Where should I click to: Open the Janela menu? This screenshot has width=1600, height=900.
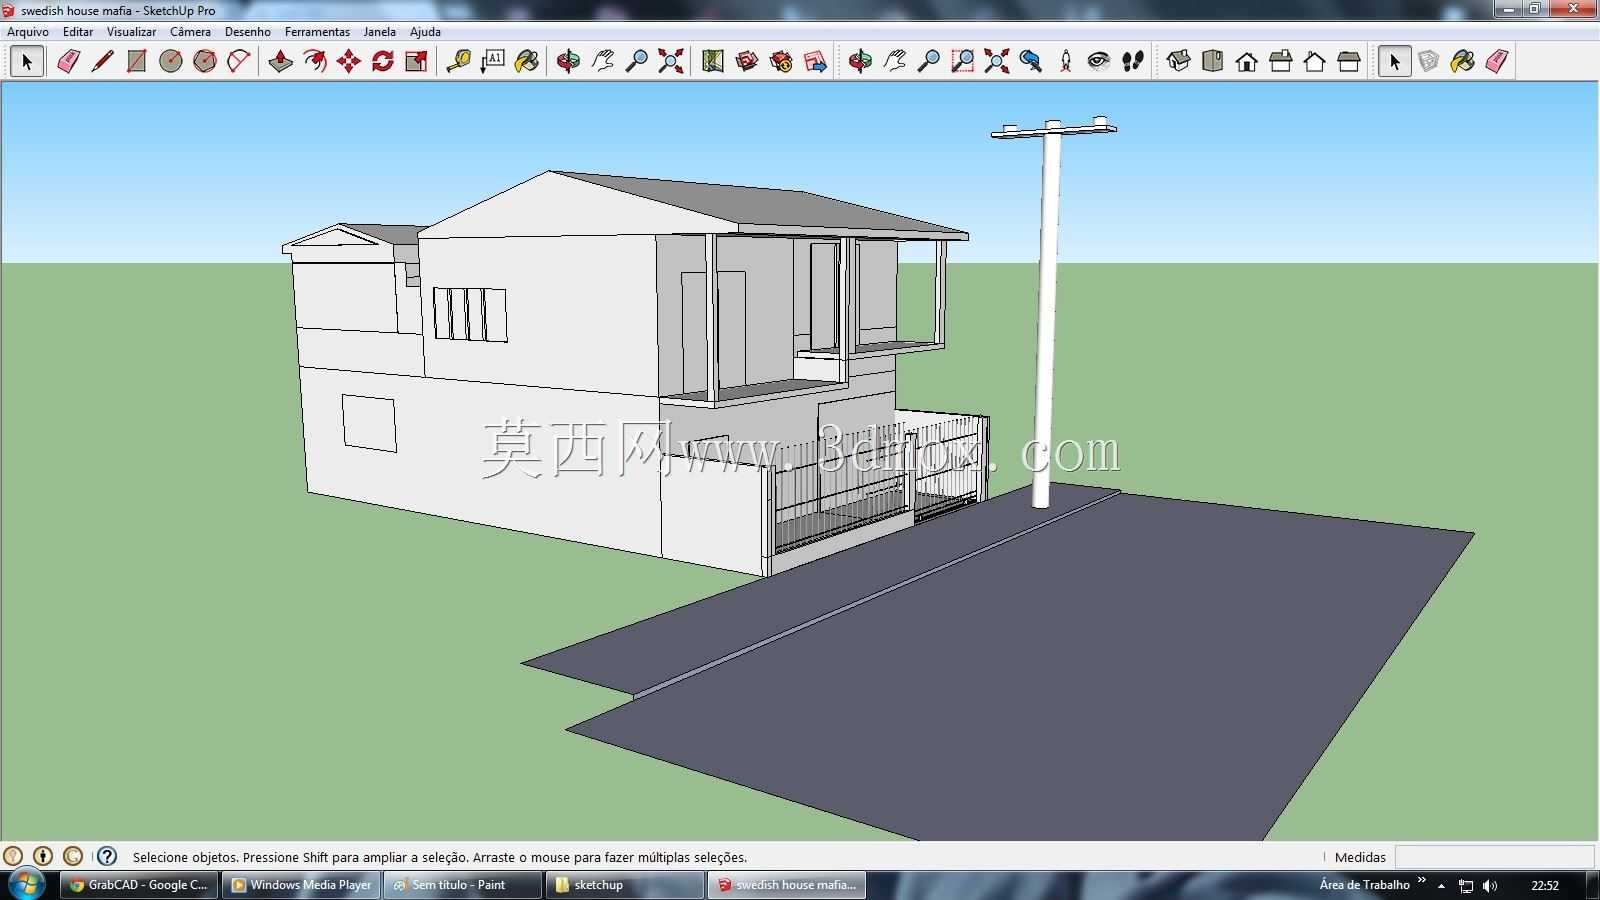pos(379,32)
